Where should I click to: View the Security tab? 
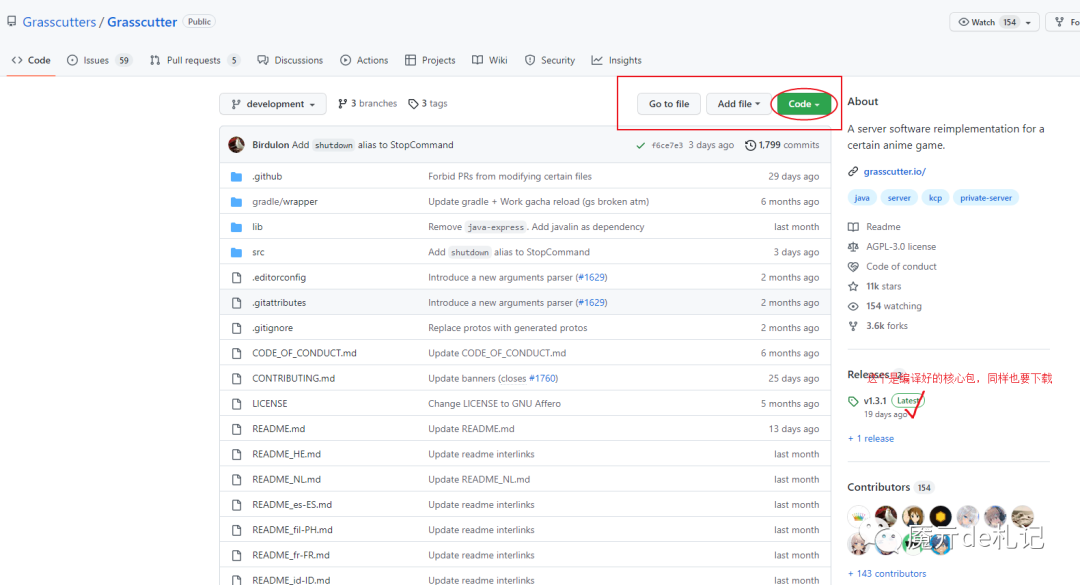pyautogui.click(x=550, y=60)
